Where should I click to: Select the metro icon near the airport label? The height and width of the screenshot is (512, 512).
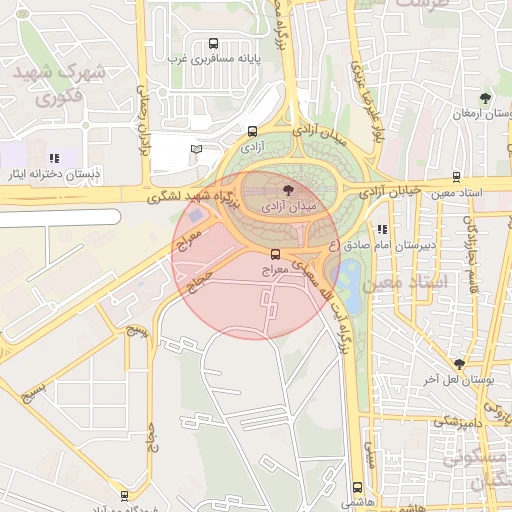[124, 496]
